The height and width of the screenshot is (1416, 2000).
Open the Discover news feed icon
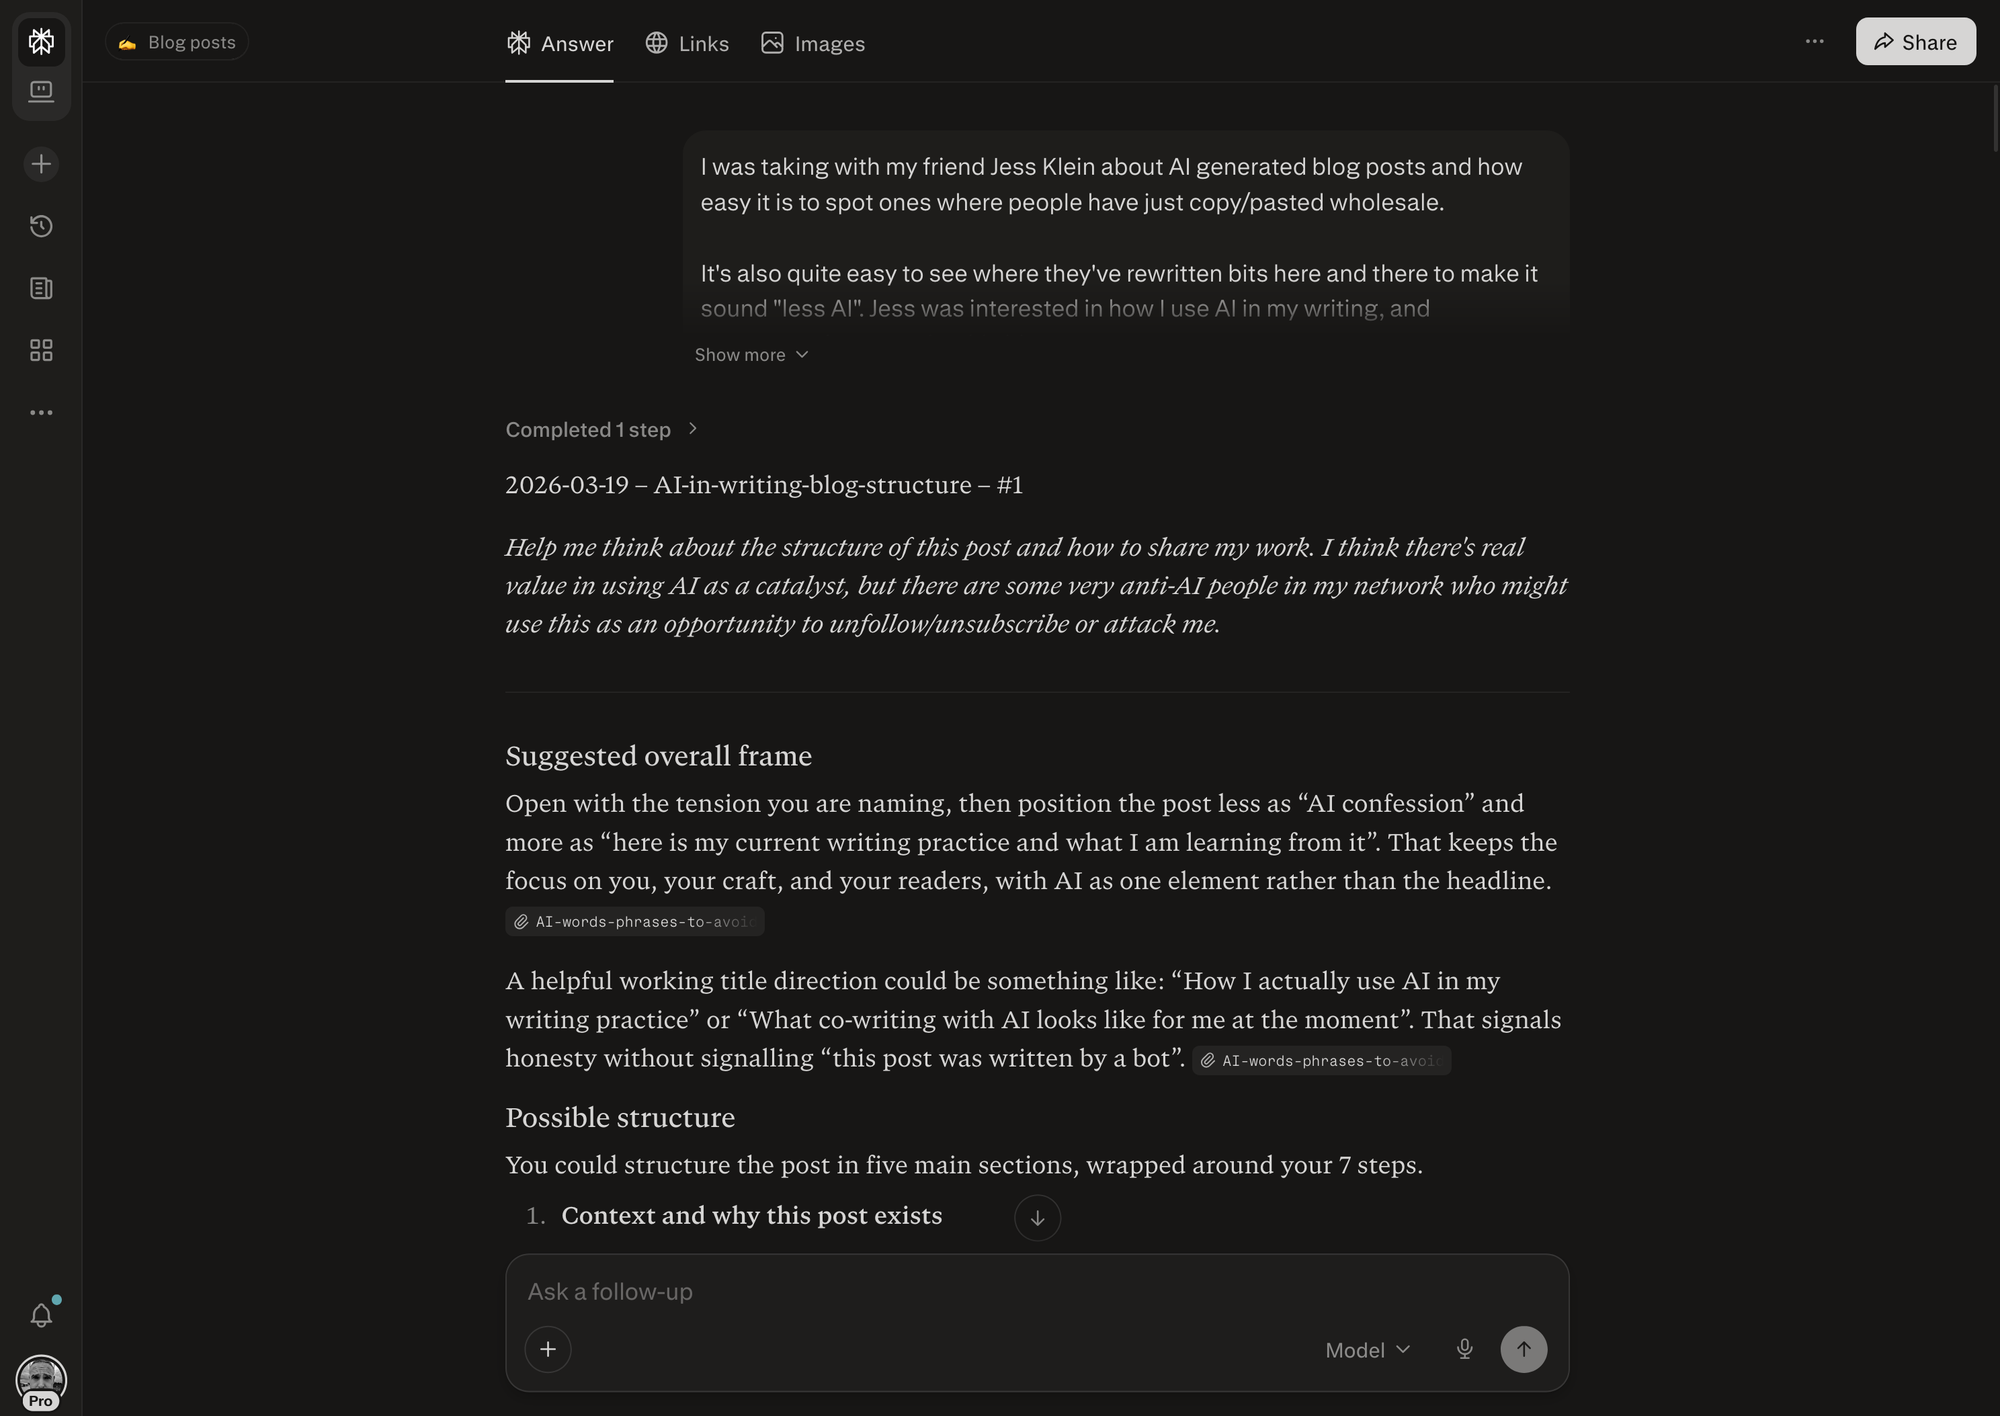[41, 288]
